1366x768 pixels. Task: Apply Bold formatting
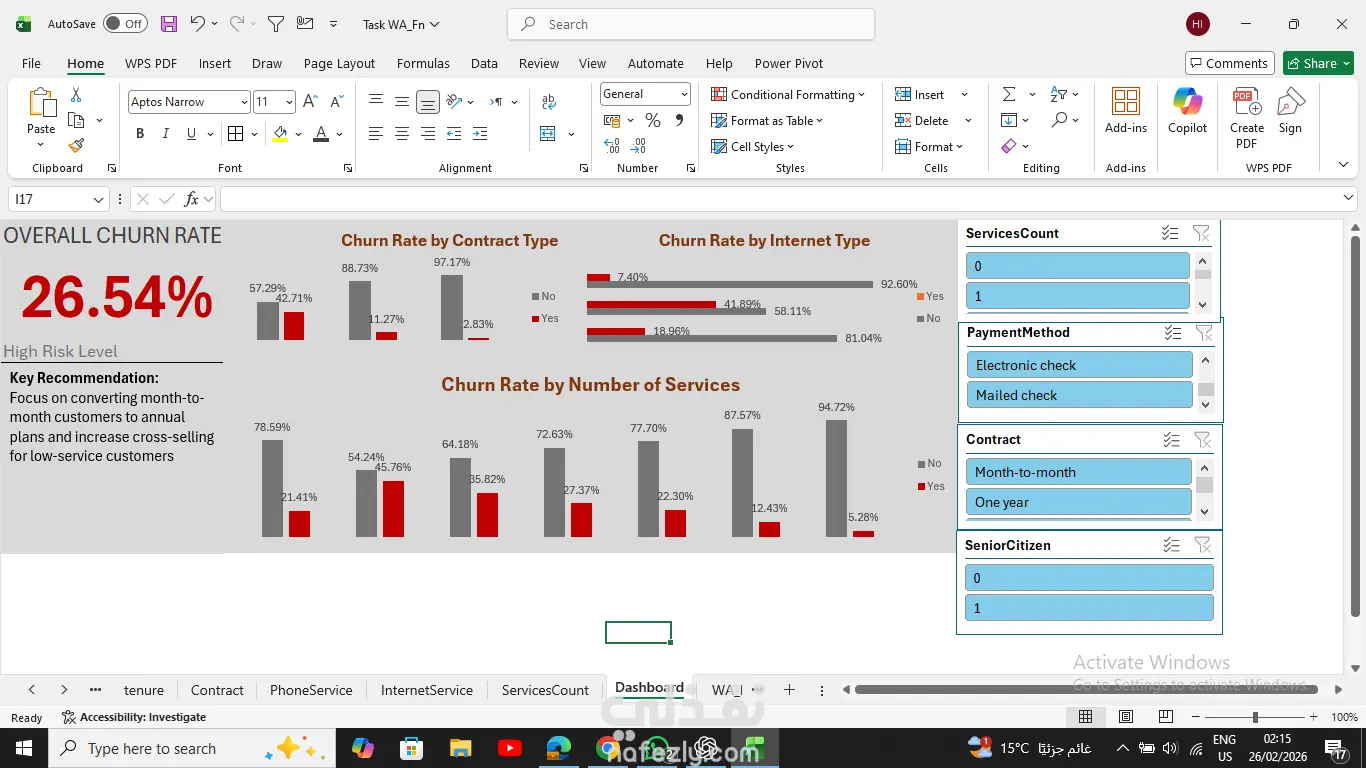(140, 134)
